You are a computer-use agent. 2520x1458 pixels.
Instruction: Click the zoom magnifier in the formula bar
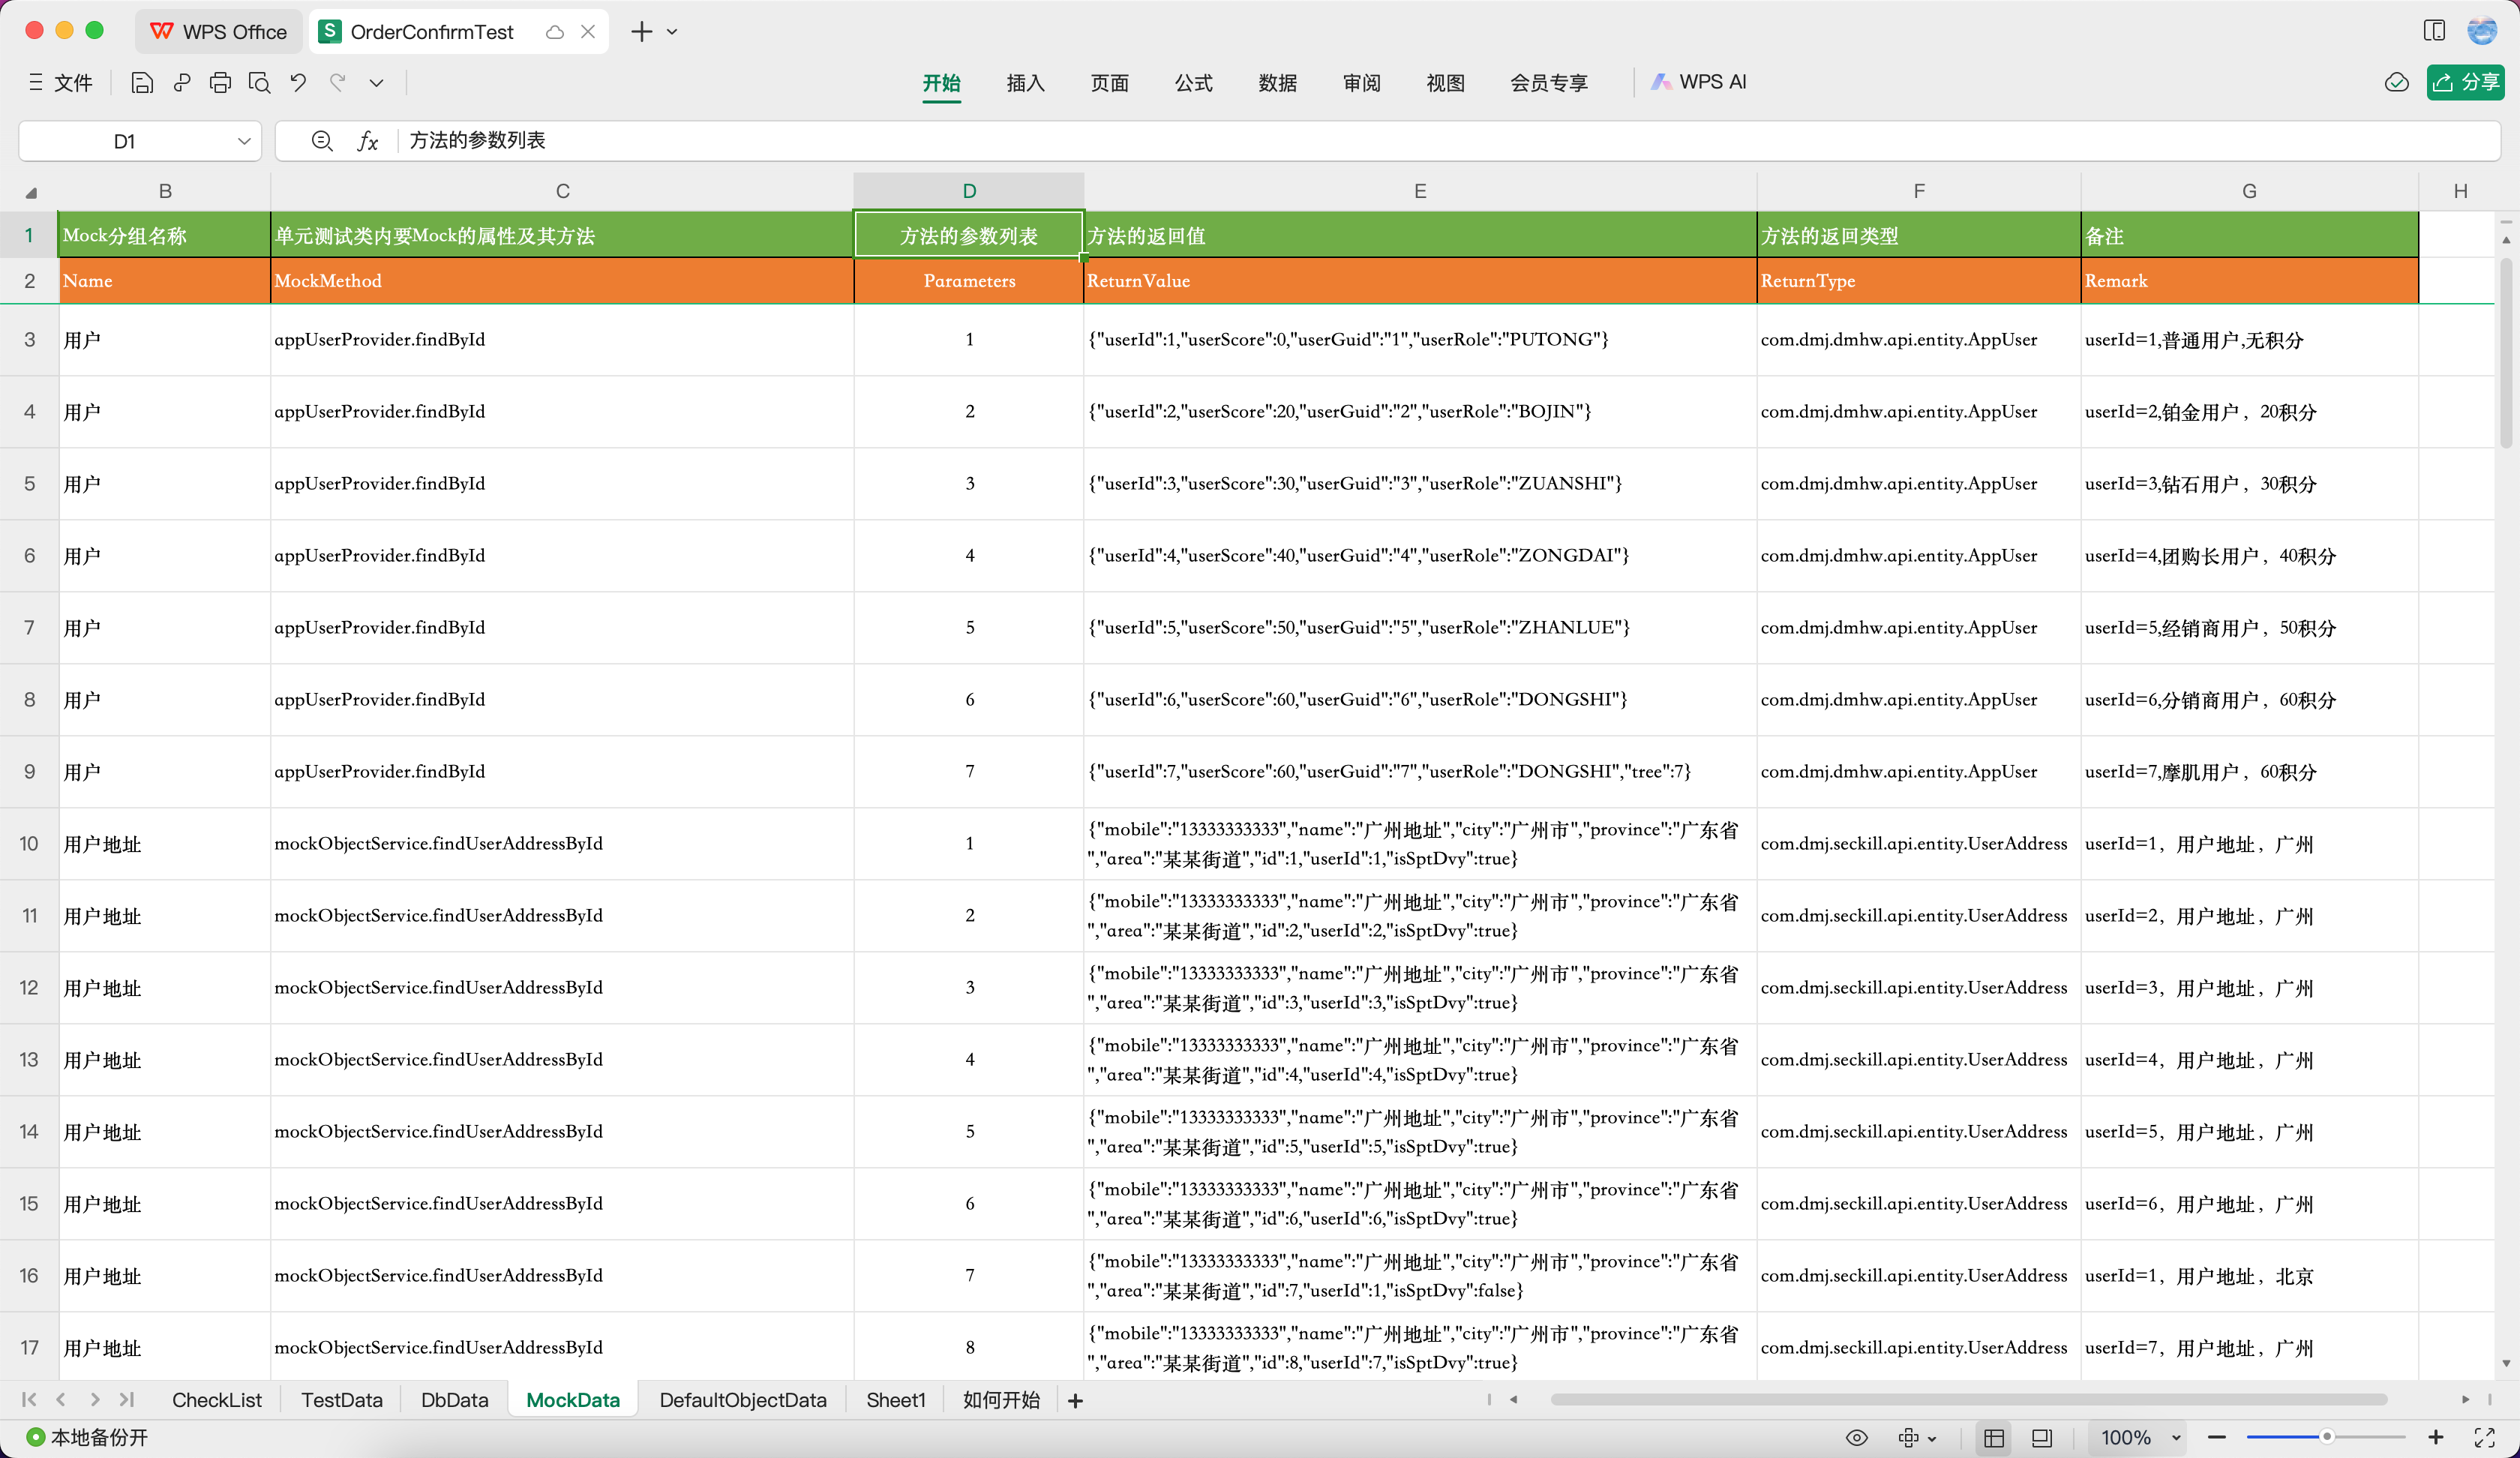pyautogui.click(x=322, y=141)
